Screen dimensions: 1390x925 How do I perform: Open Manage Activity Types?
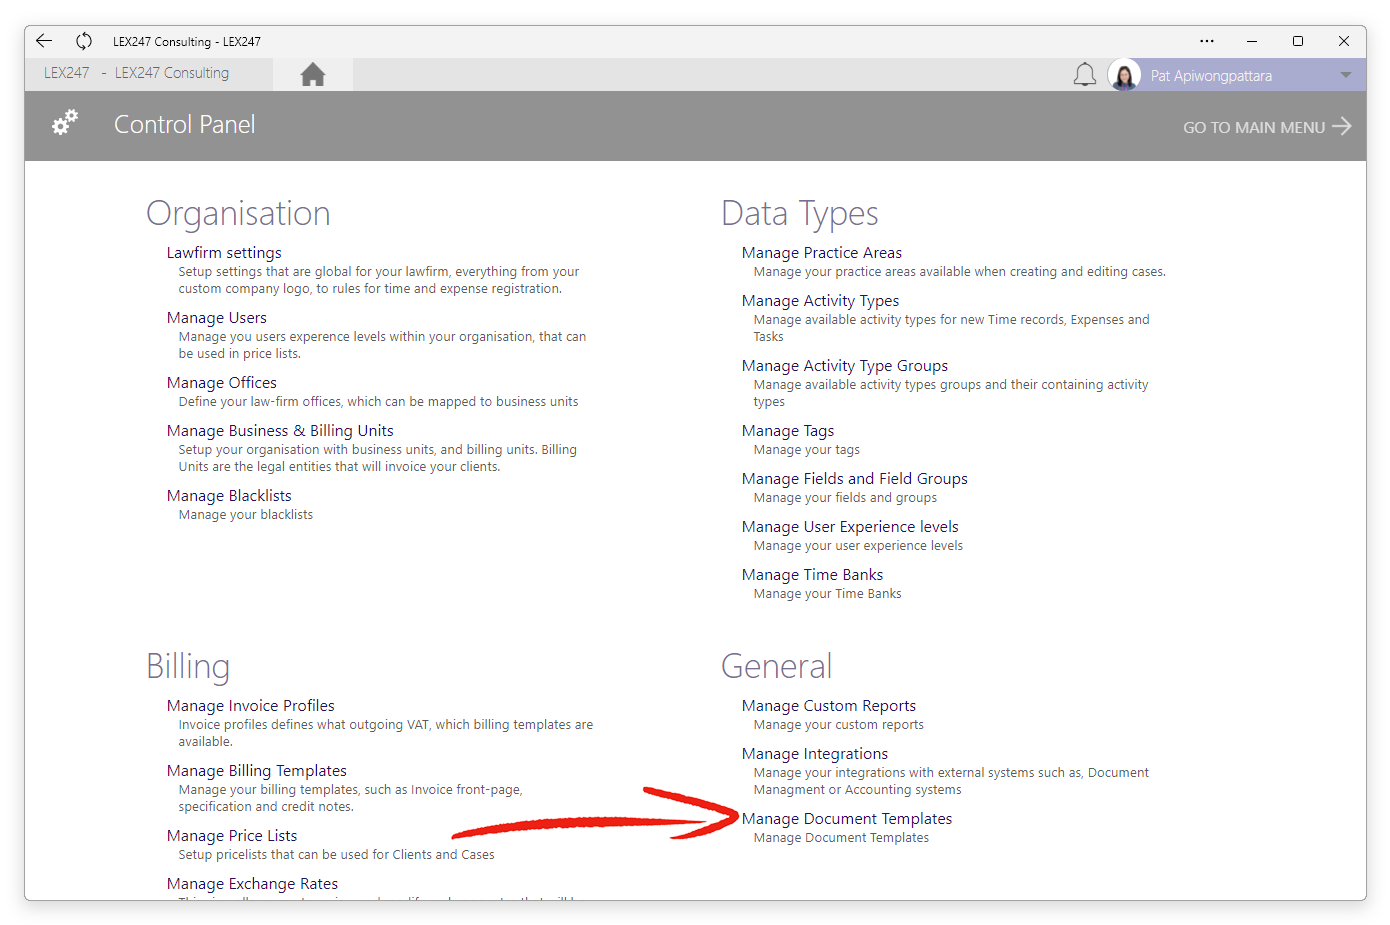tap(820, 301)
